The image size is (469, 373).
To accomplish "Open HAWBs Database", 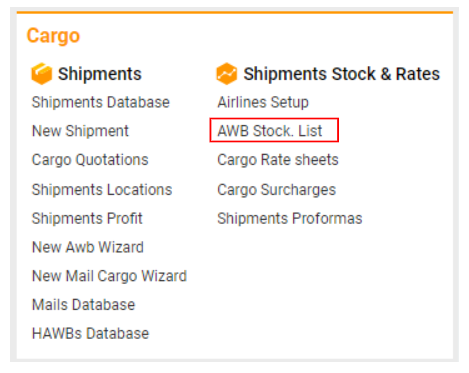I will (x=90, y=333).
